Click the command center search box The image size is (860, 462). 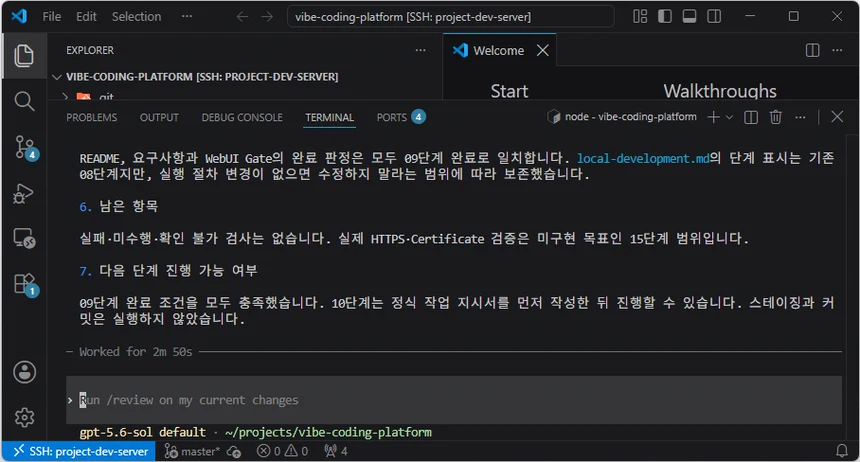(x=450, y=17)
